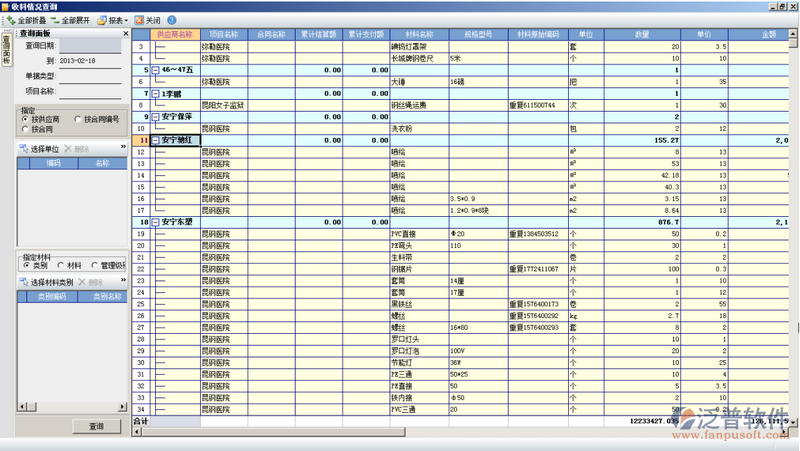Click the 查询 (query) button
Viewport: 800px width, 451px height.
pyautogui.click(x=95, y=427)
